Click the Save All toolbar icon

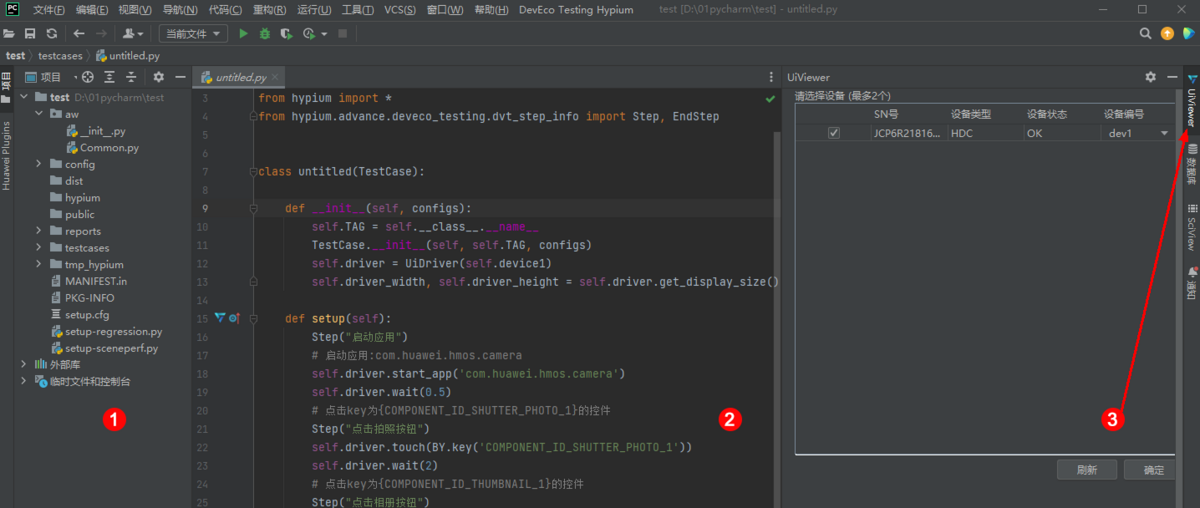click(x=30, y=33)
